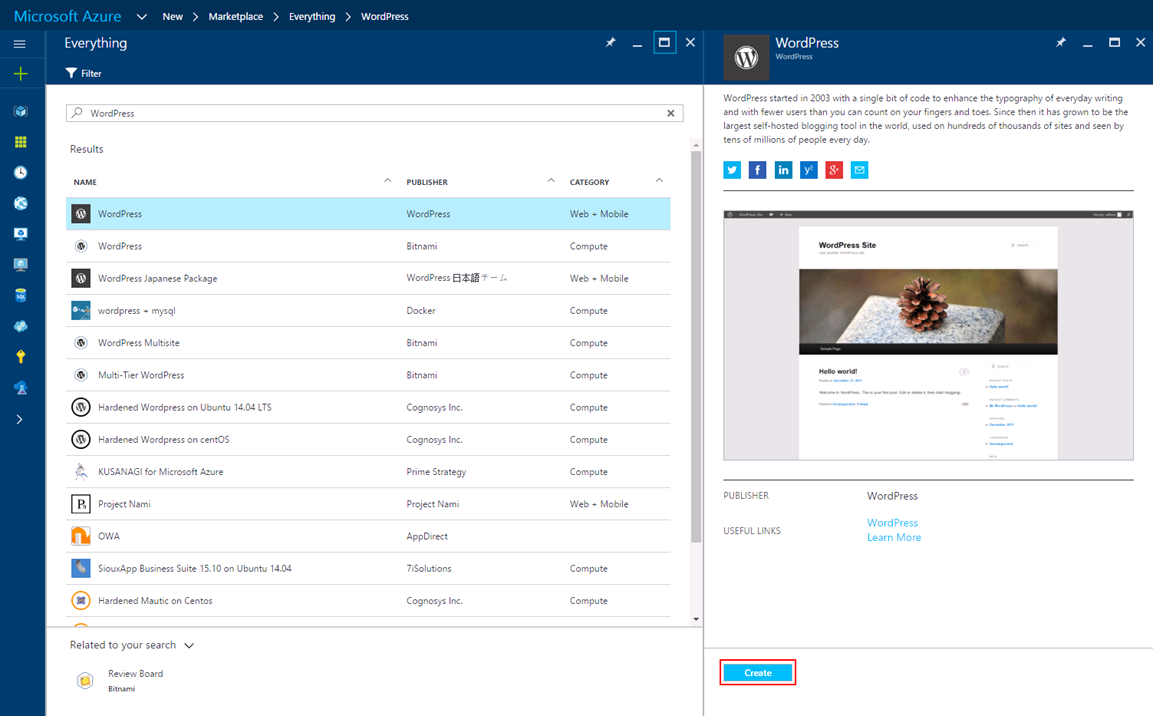Select Hardened Wordpress on centOS row
This screenshot has width=1153, height=716.
(x=368, y=440)
